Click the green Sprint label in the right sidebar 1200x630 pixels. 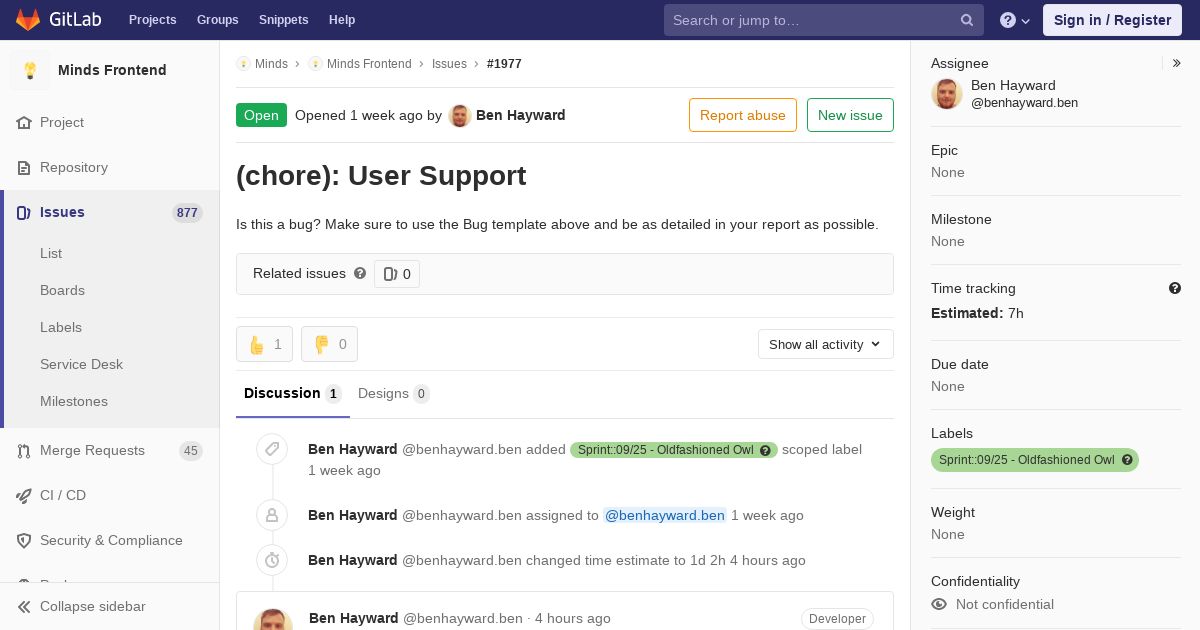click(x=1026, y=460)
